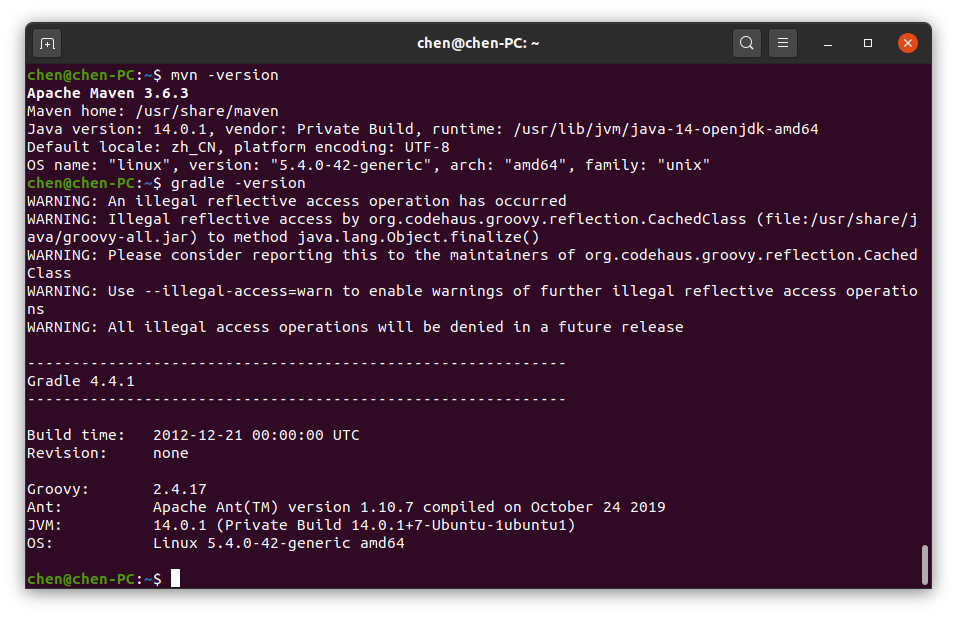Click the 'Gradle 4.4.1' heading text
Image resolution: width=957 pixels, height=617 pixels.
(x=81, y=381)
